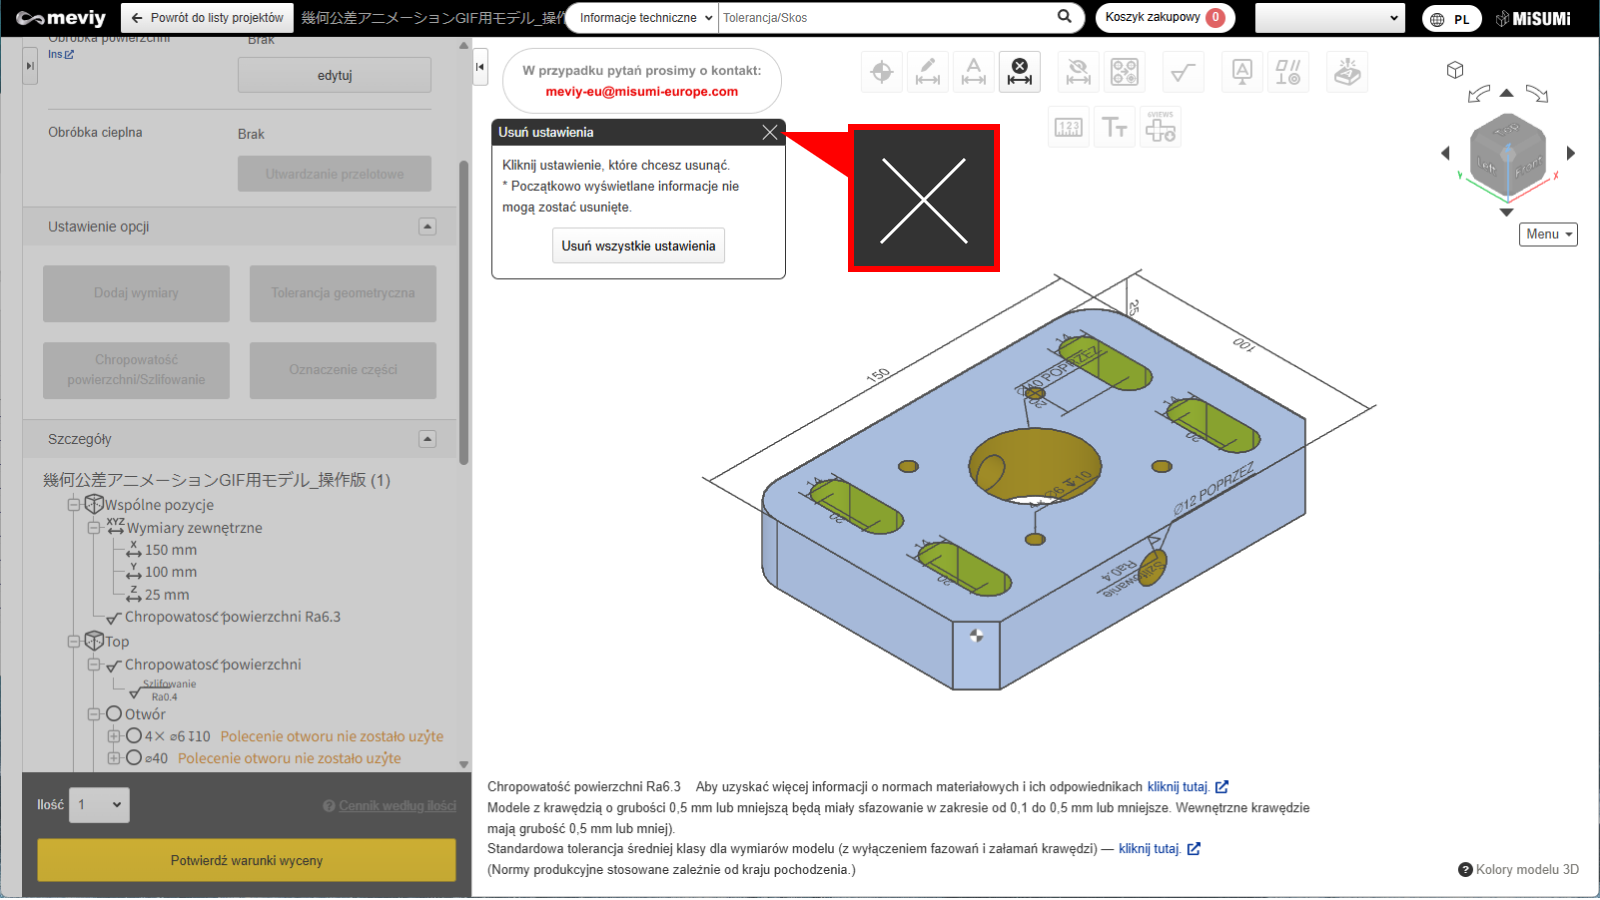Image resolution: width=1600 pixels, height=900 pixels.
Task: Open the Ilość quantity dropdown
Action: pyautogui.click(x=99, y=805)
